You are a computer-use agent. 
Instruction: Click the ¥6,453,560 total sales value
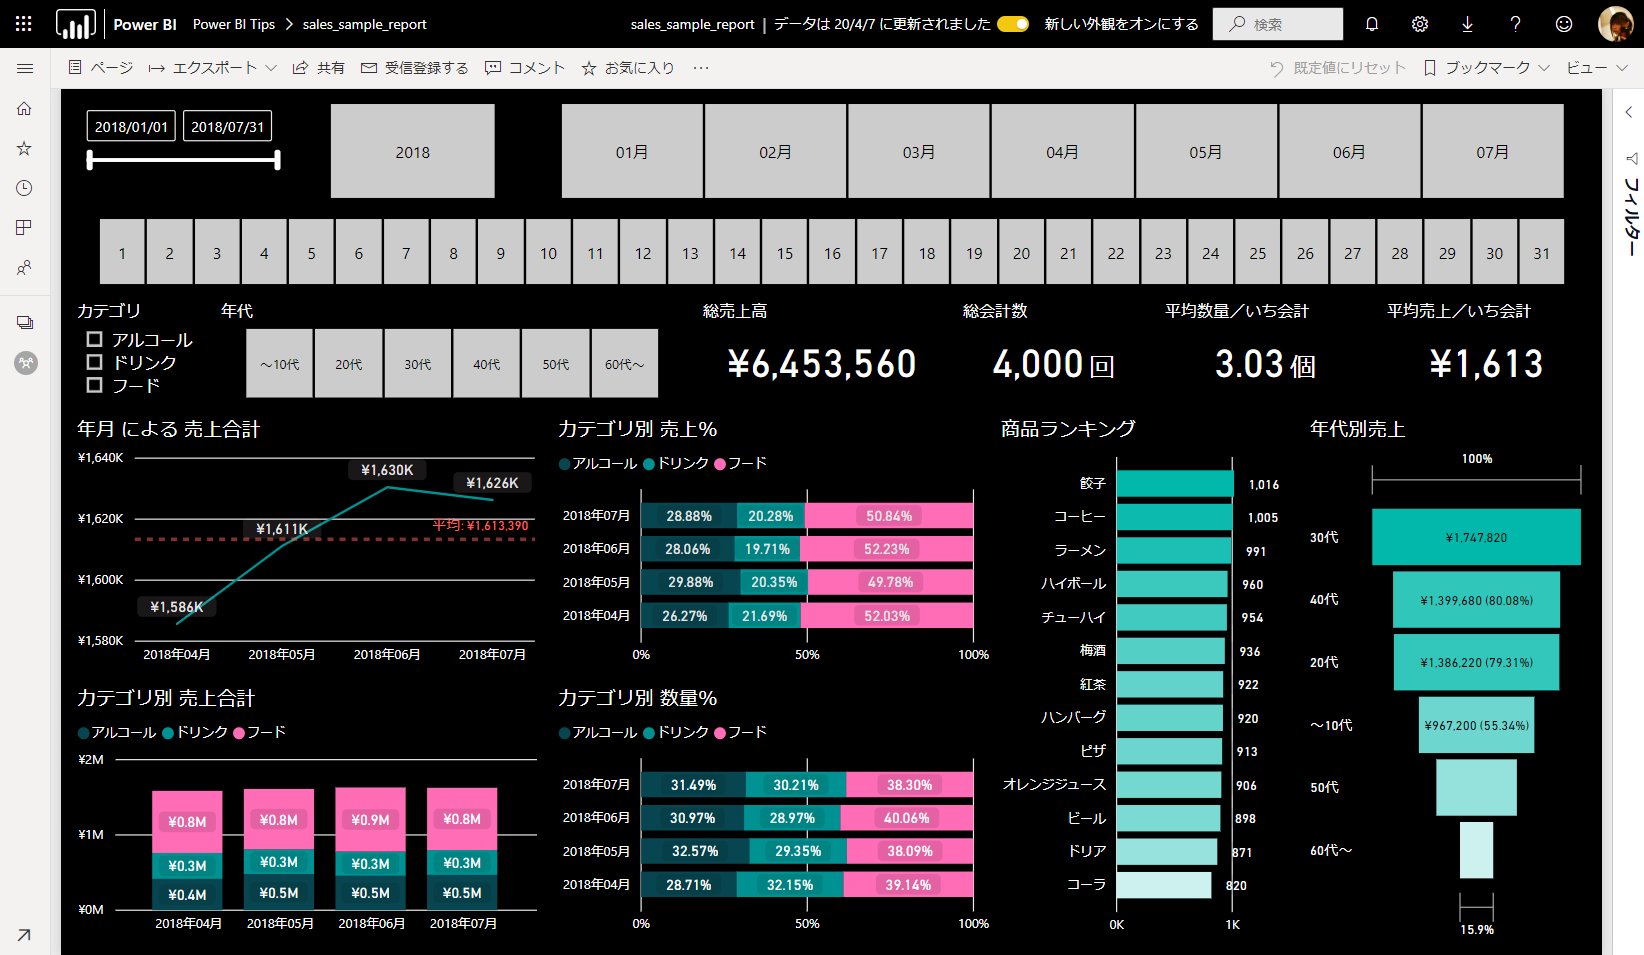(x=821, y=364)
